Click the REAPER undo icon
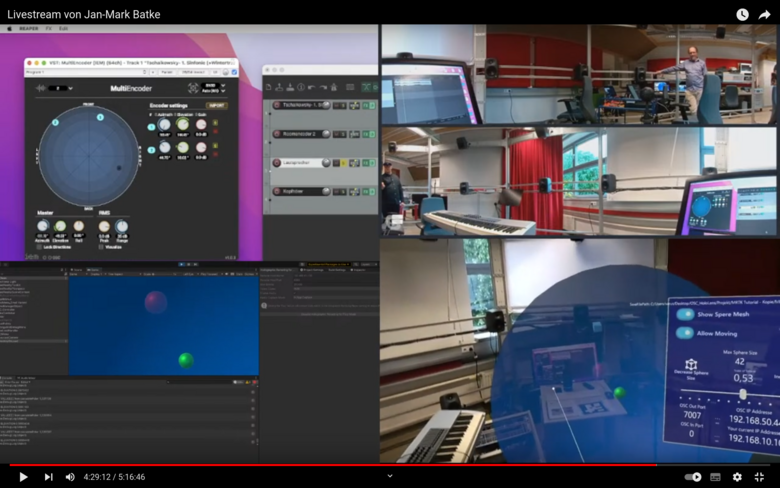The height and width of the screenshot is (488, 780). (x=311, y=87)
